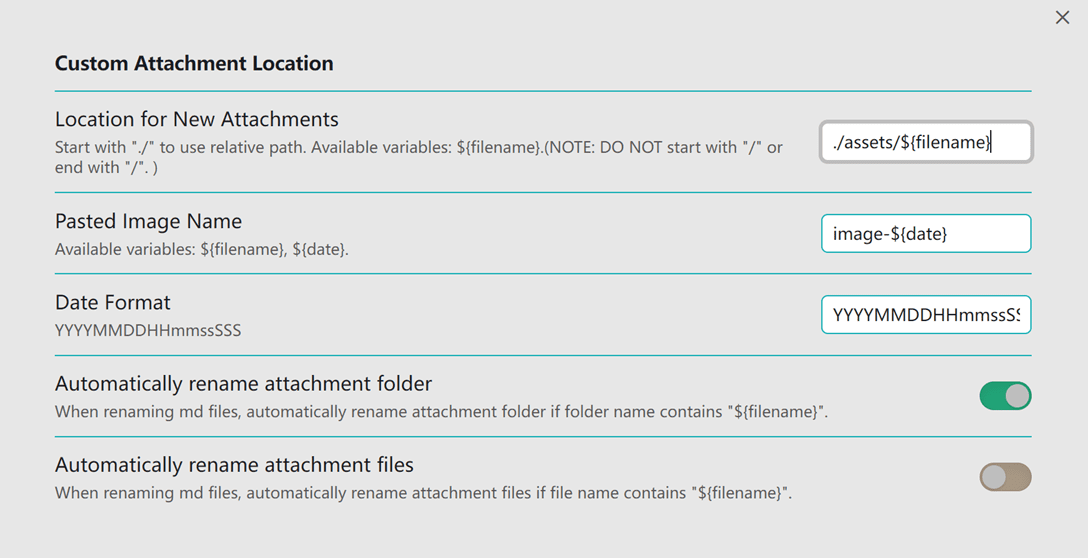Click the YYYYMMDDHHmmssSSS description under Date Format
The height and width of the screenshot is (558, 1088).
point(148,330)
